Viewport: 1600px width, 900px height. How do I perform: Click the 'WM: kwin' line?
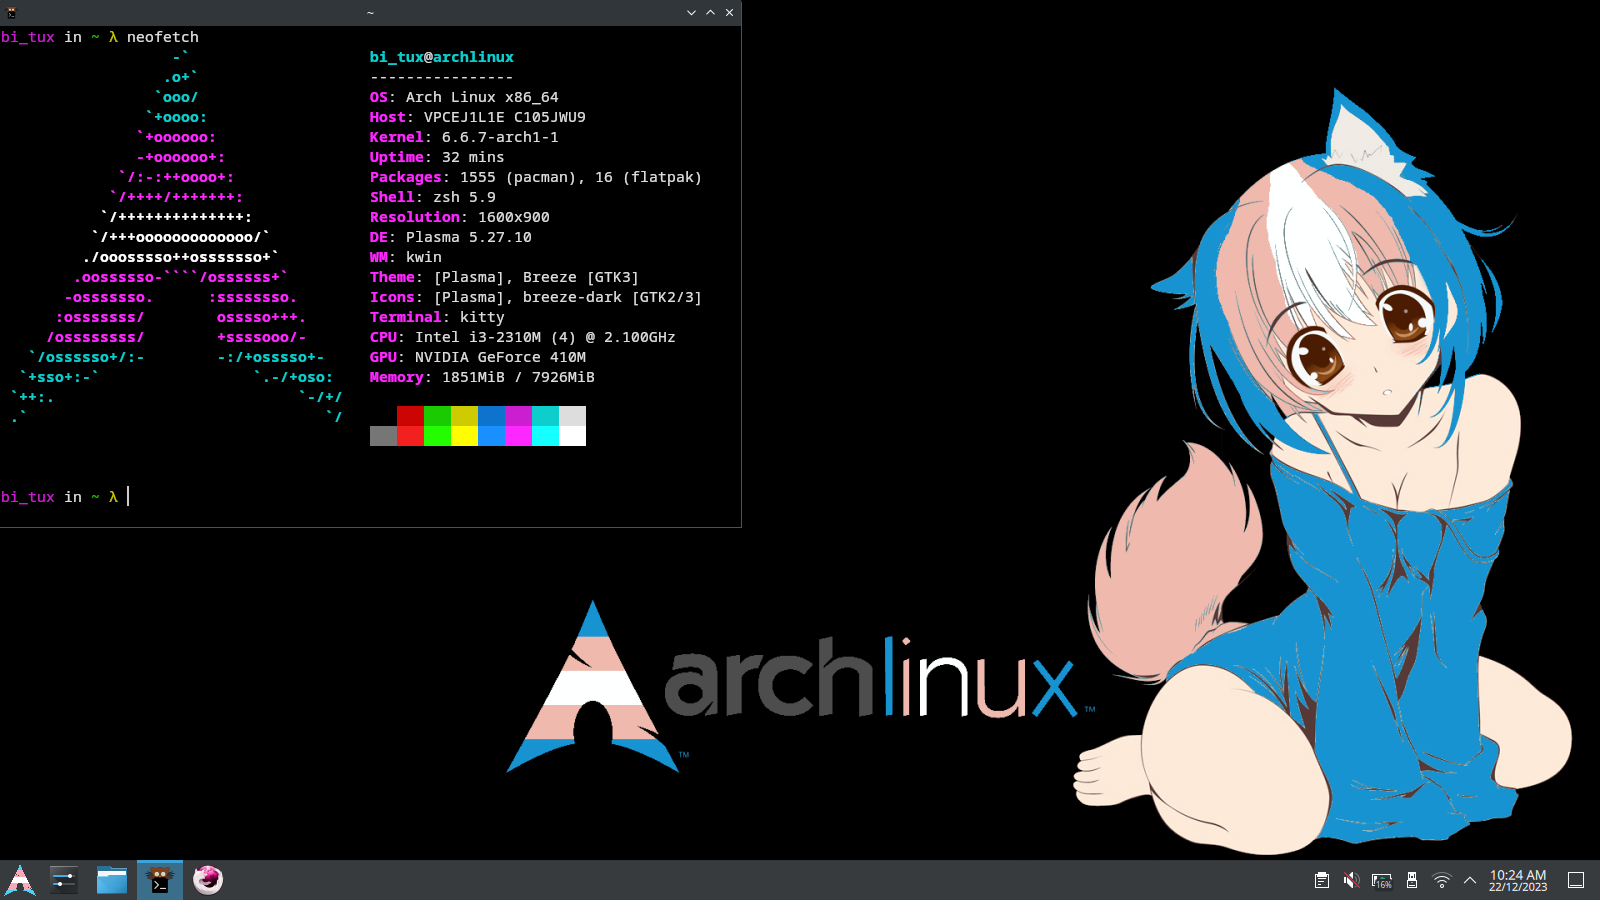pyautogui.click(x=405, y=257)
